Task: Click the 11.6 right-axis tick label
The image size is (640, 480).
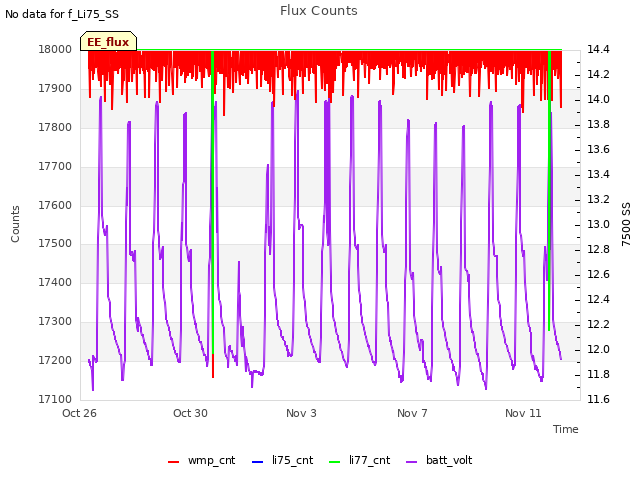Action: (598, 399)
